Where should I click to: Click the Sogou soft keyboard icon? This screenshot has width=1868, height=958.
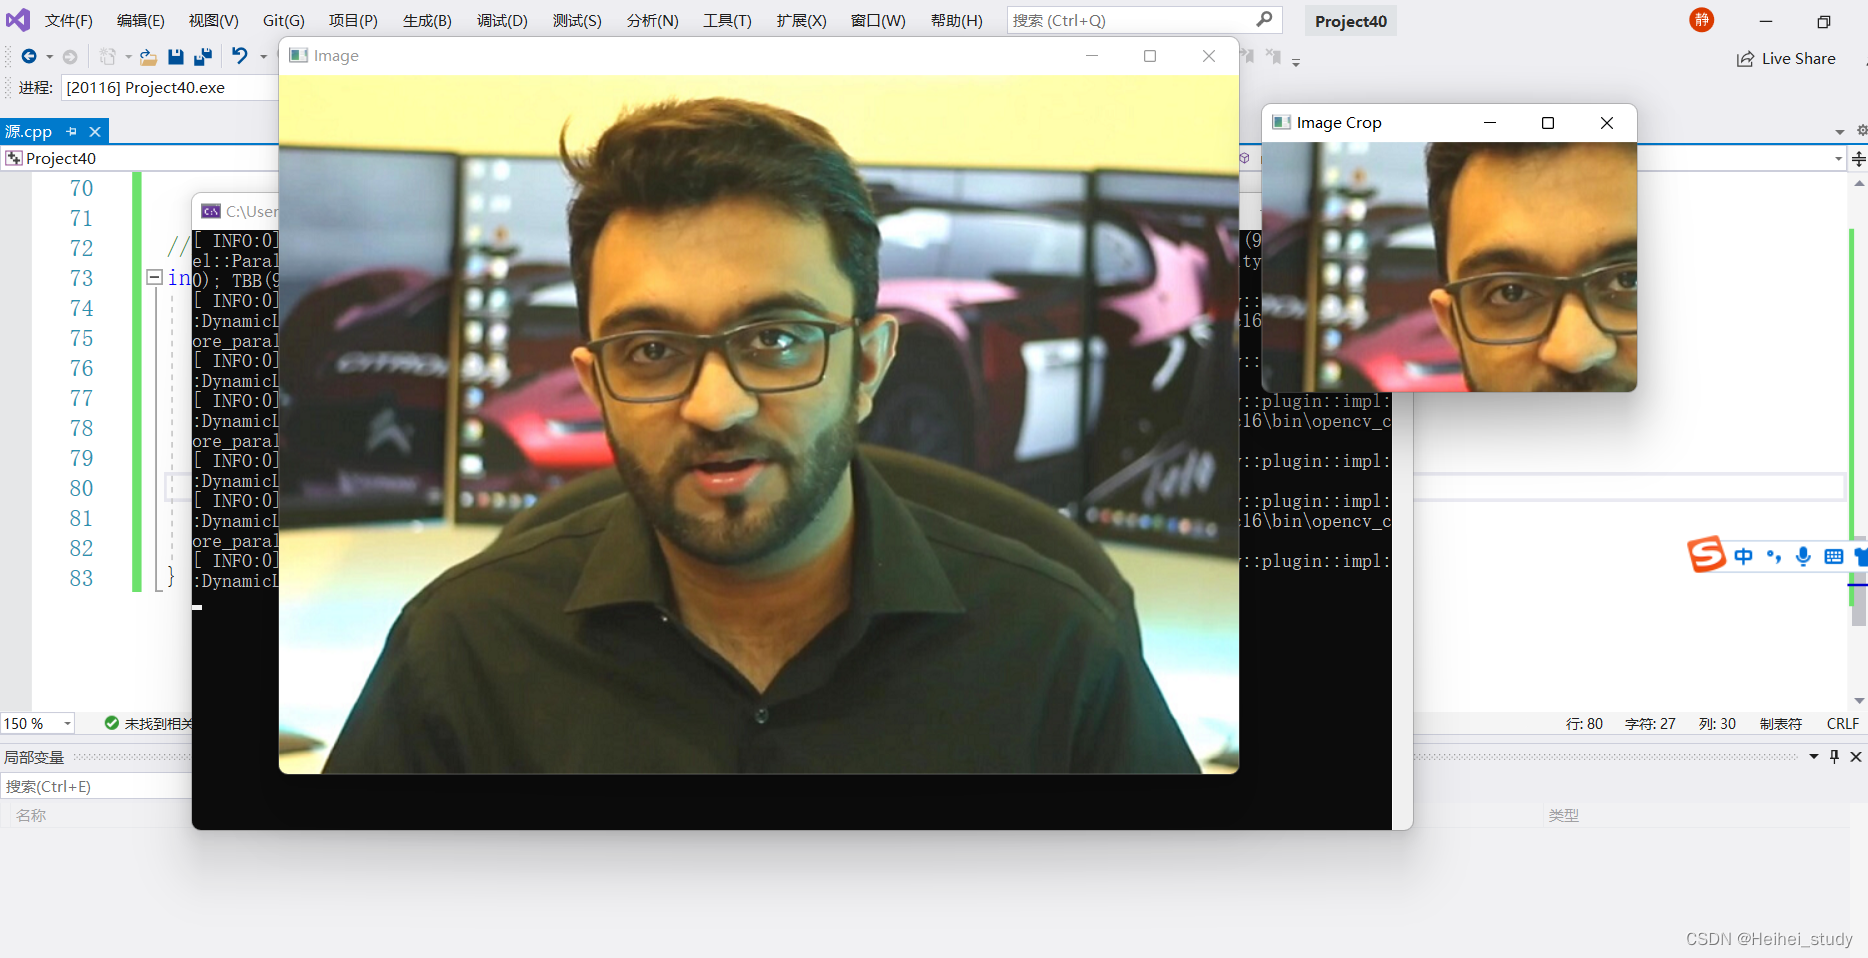[1833, 556]
